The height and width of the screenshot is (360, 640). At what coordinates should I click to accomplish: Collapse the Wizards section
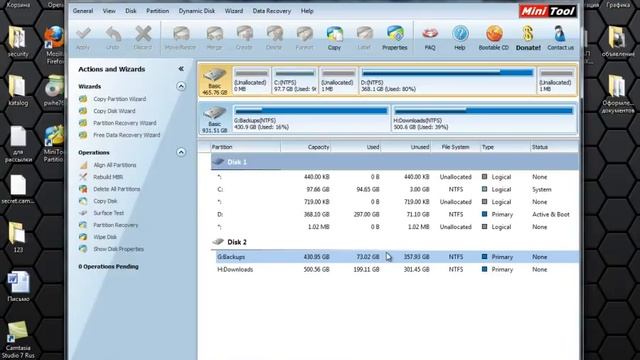181,86
